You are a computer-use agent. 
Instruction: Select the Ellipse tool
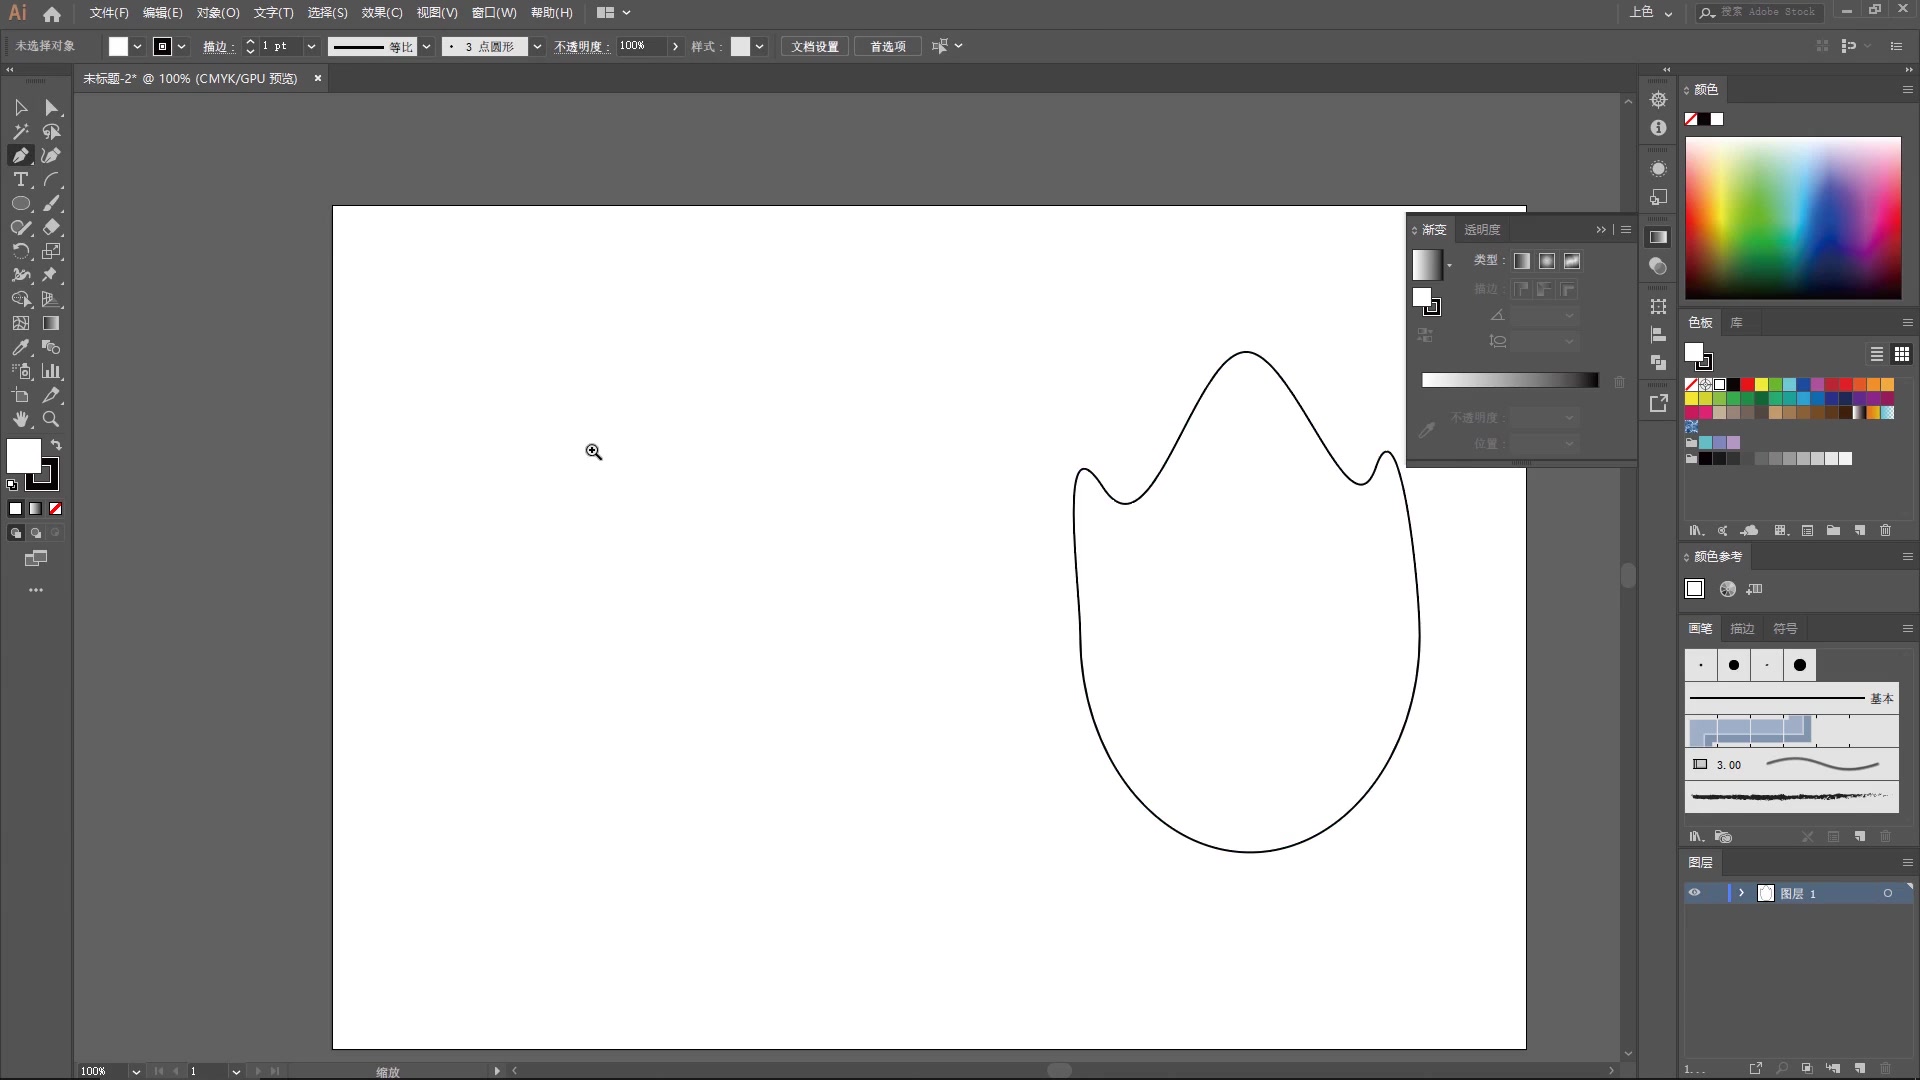(x=20, y=204)
